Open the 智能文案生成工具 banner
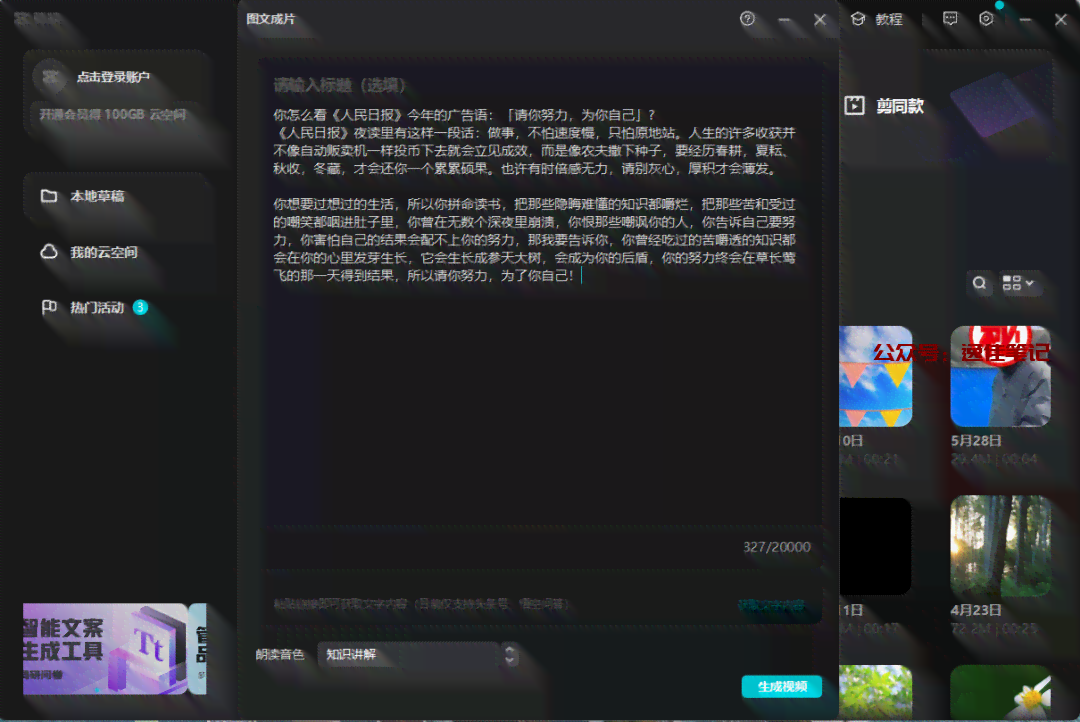1080x722 pixels. point(105,649)
